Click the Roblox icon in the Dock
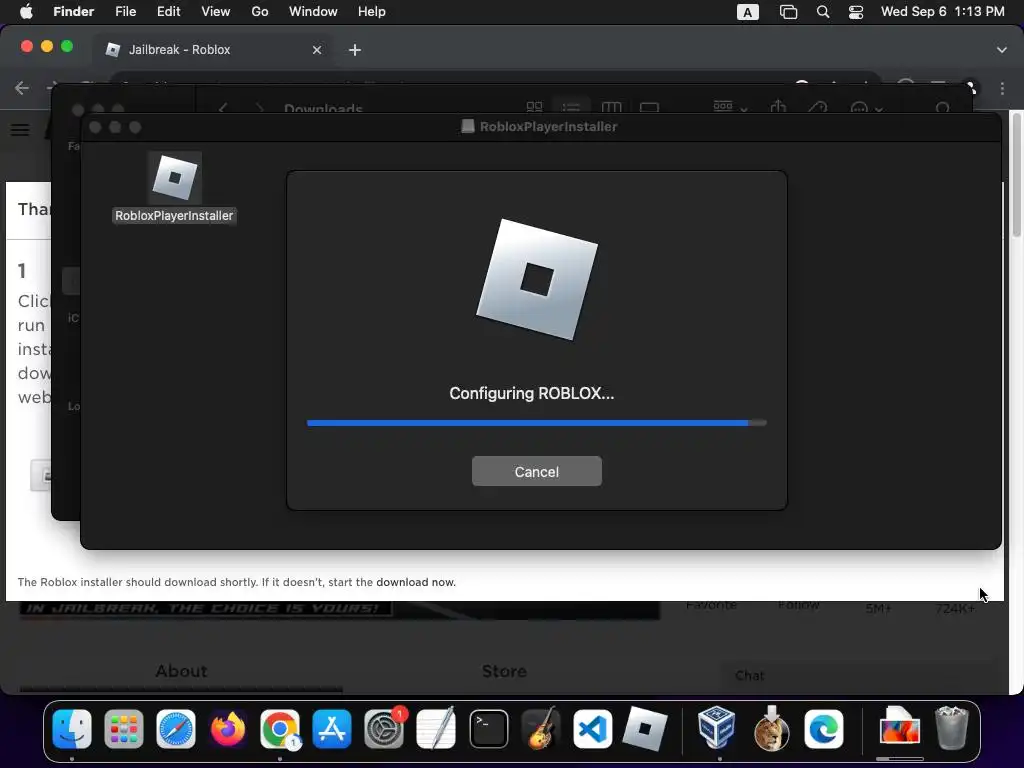The image size is (1024, 768). pos(645,729)
